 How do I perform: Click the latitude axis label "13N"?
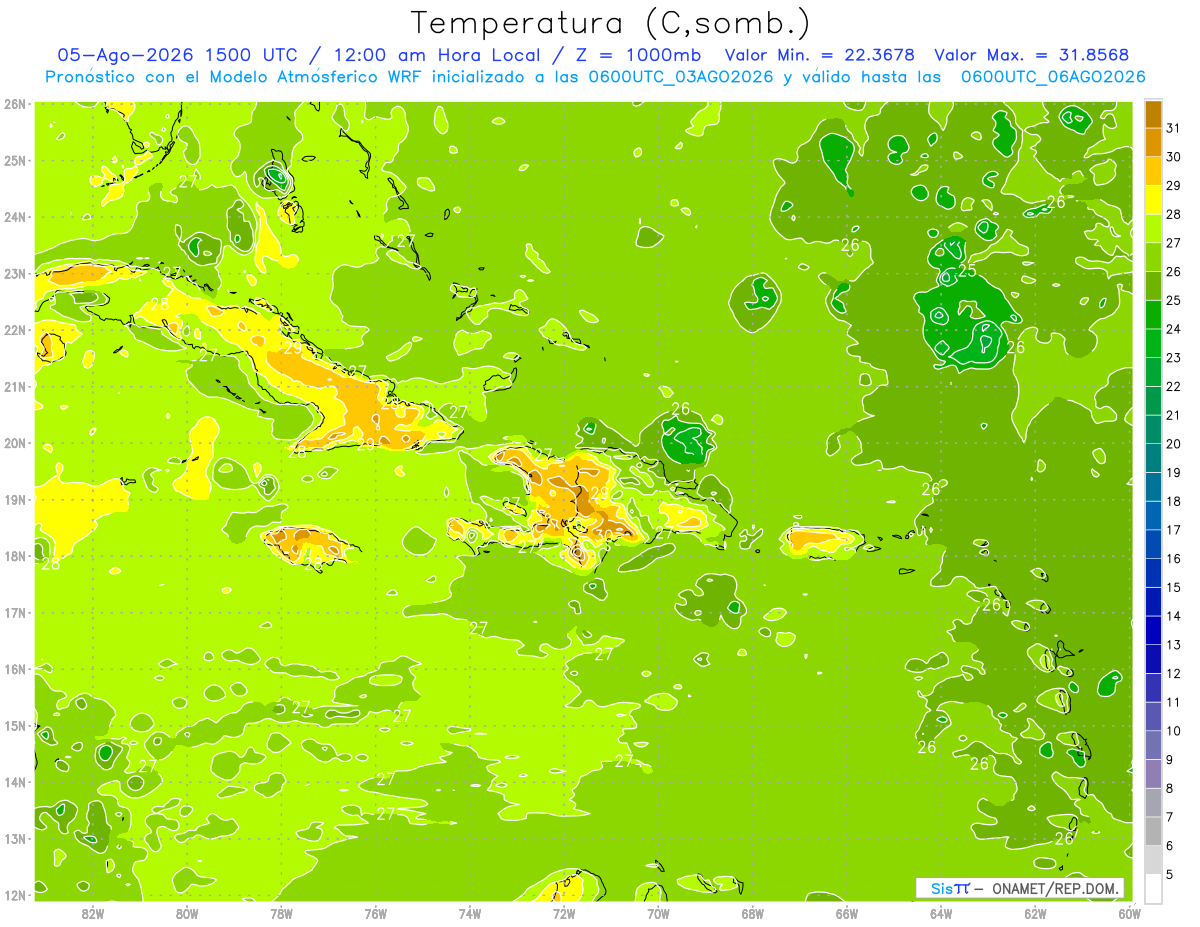(x=14, y=838)
